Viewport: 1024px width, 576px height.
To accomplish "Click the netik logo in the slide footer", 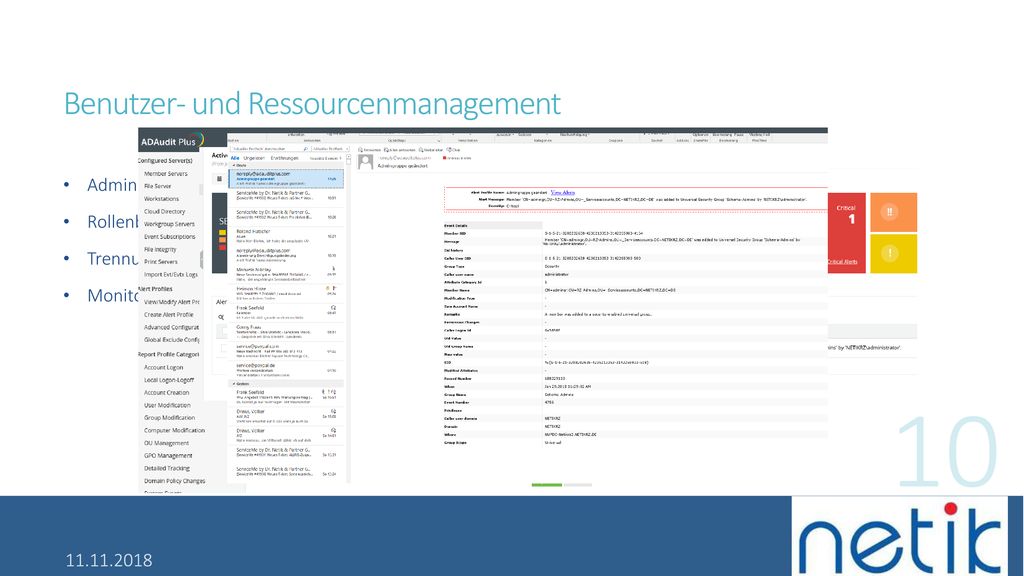I will [899, 537].
